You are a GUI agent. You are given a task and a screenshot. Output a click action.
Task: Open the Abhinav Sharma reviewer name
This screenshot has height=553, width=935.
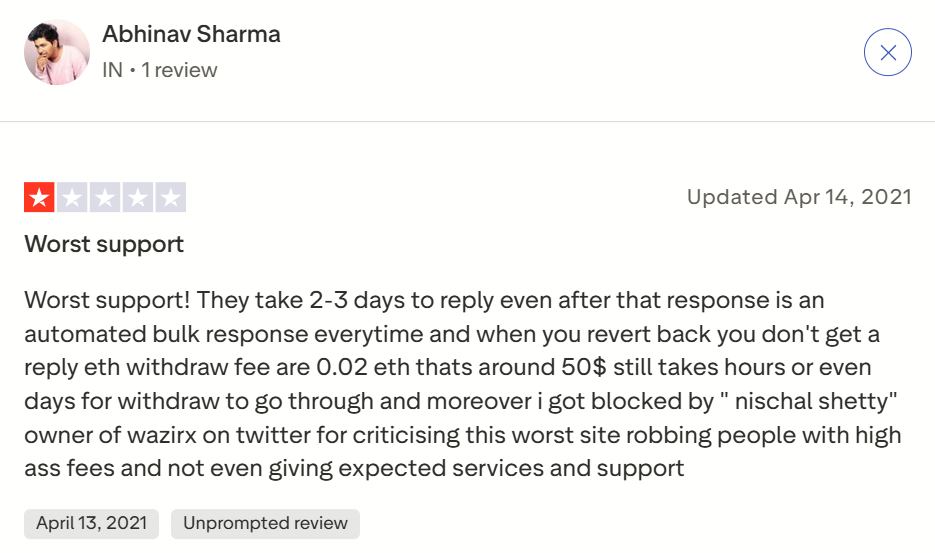point(191,34)
